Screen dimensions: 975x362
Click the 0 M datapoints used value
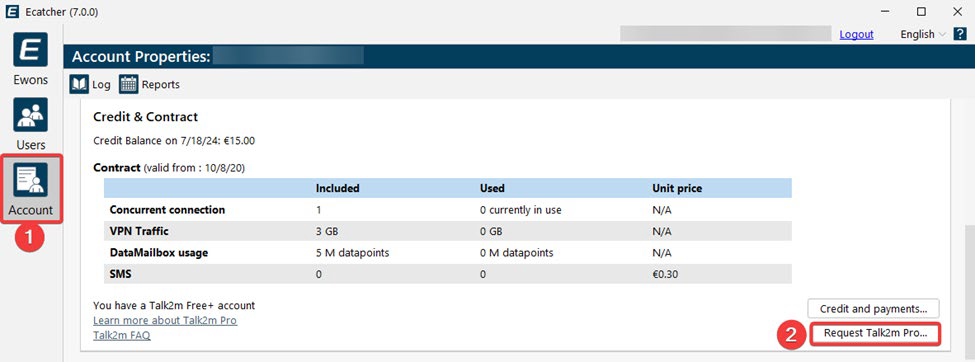pos(516,253)
